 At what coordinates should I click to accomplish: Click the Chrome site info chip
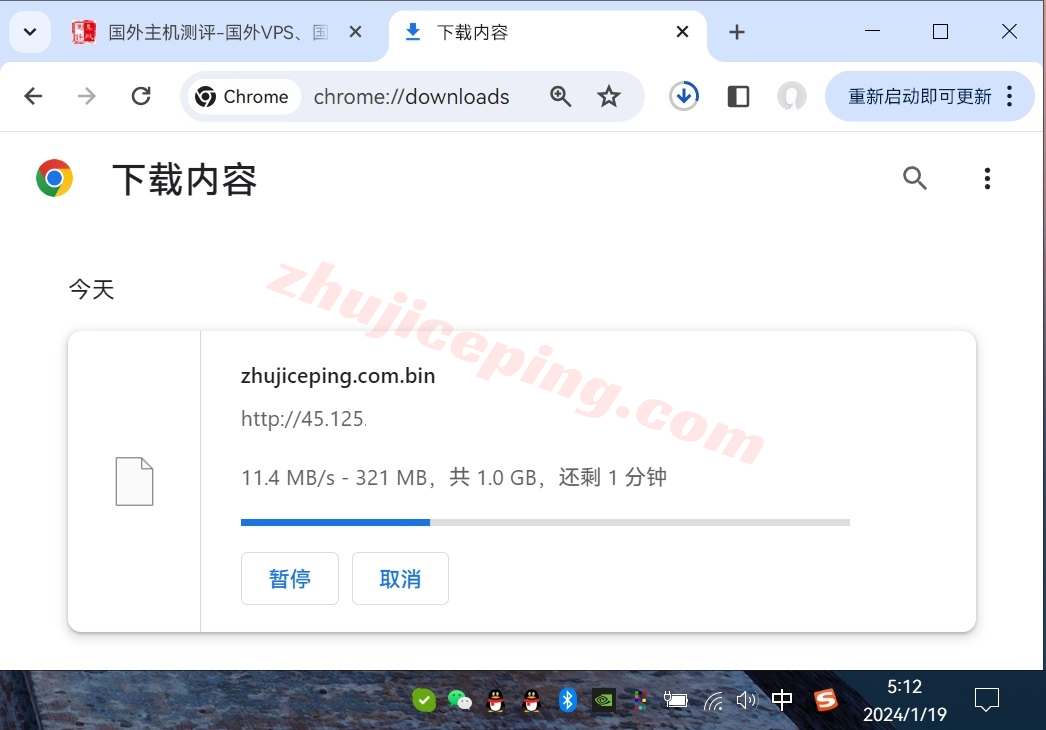point(243,97)
